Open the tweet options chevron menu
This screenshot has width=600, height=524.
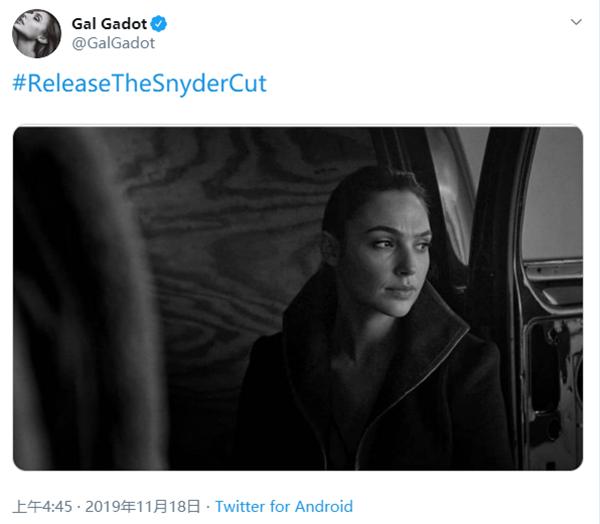pos(576,22)
